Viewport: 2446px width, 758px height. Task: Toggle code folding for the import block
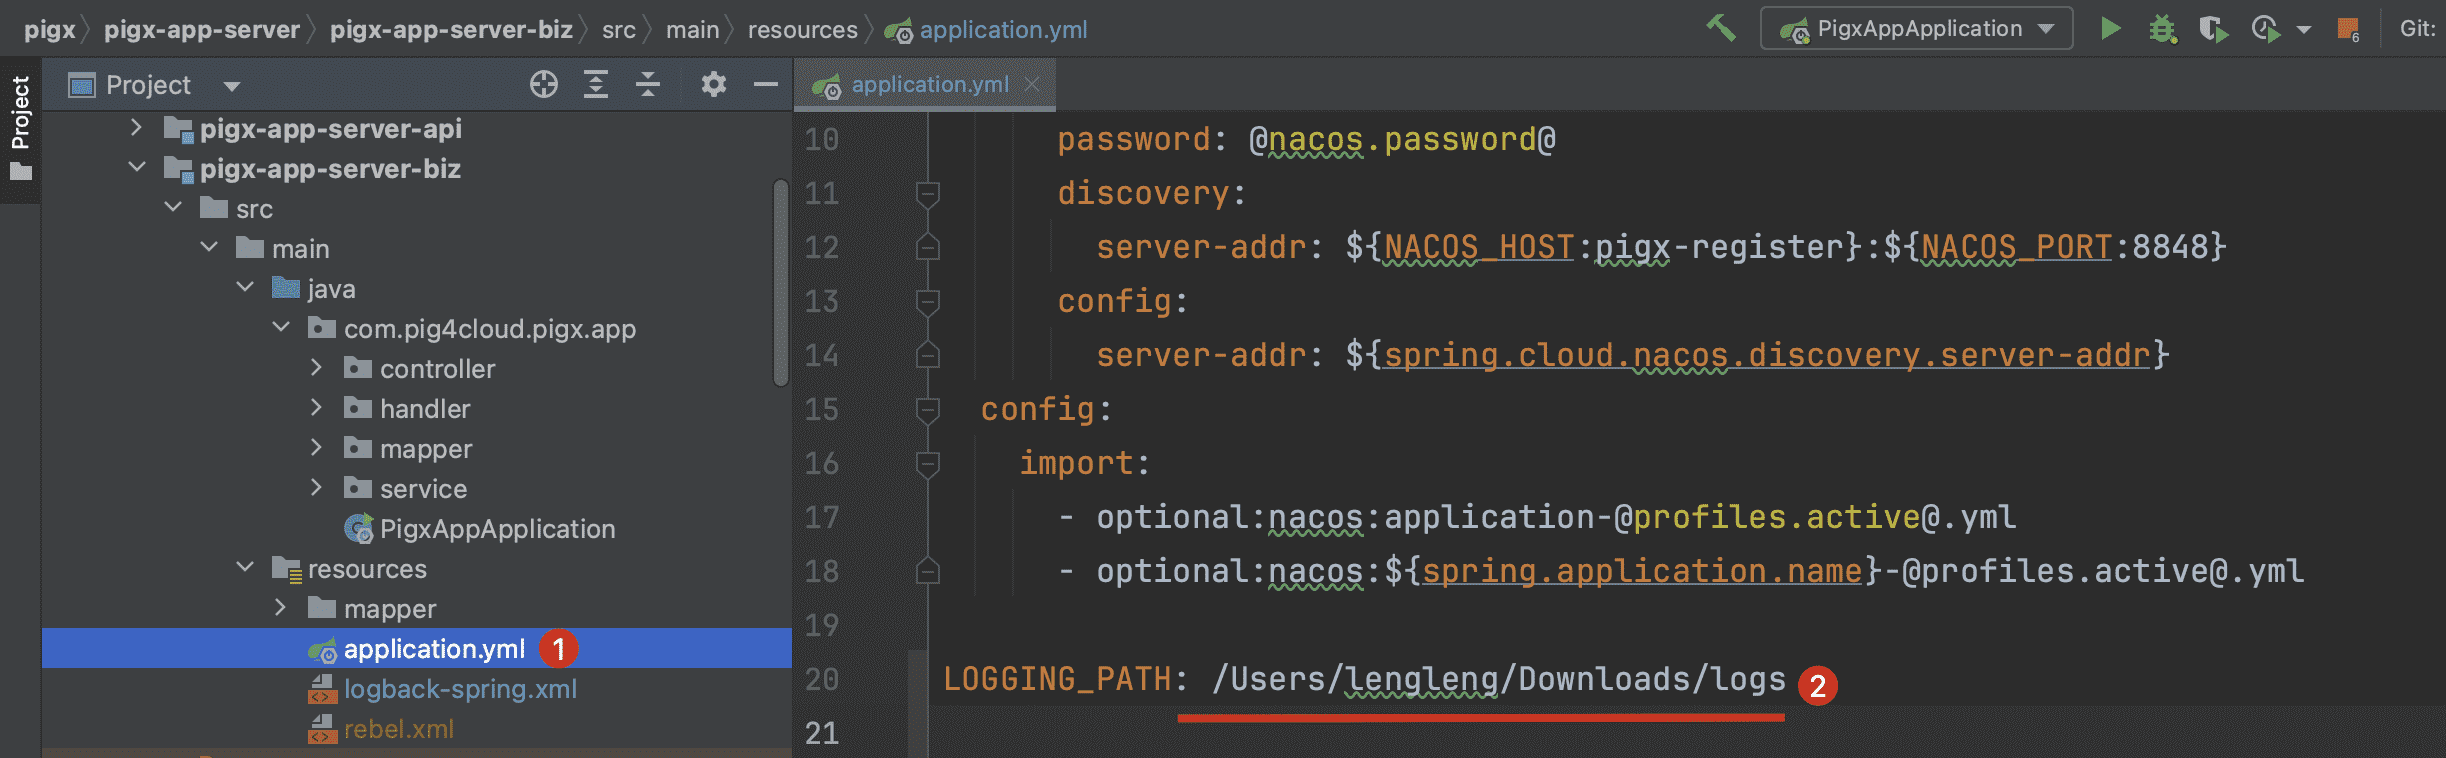927,463
